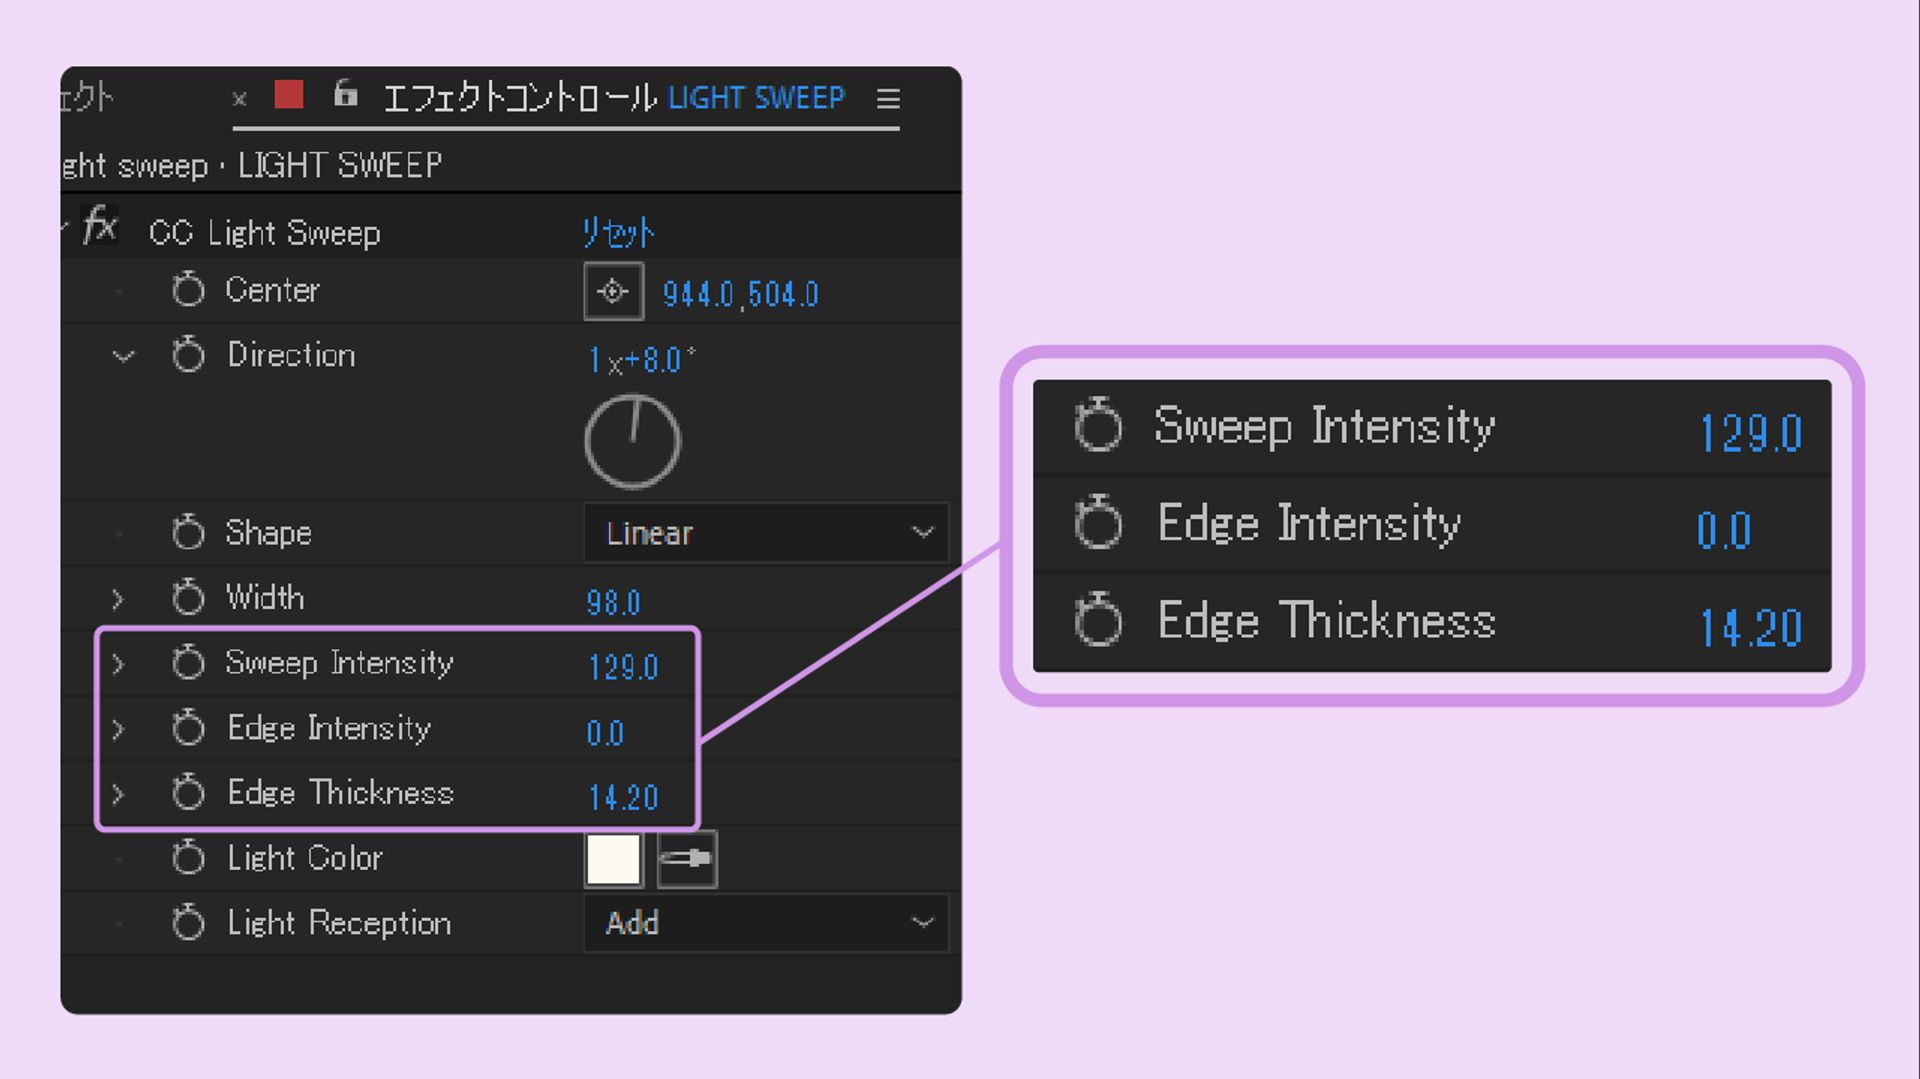Open the Shape dropdown set to Linear
Image resolution: width=1920 pixels, height=1079 pixels.
[766, 533]
